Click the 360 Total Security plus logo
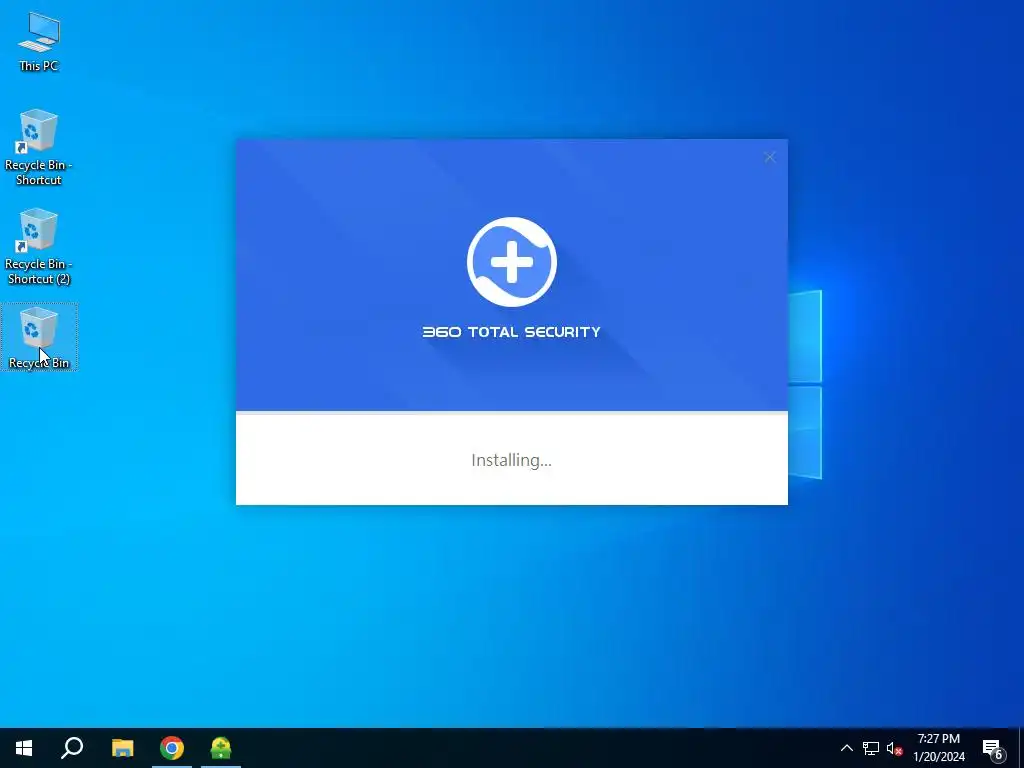 pyautogui.click(x=512, y=262)
